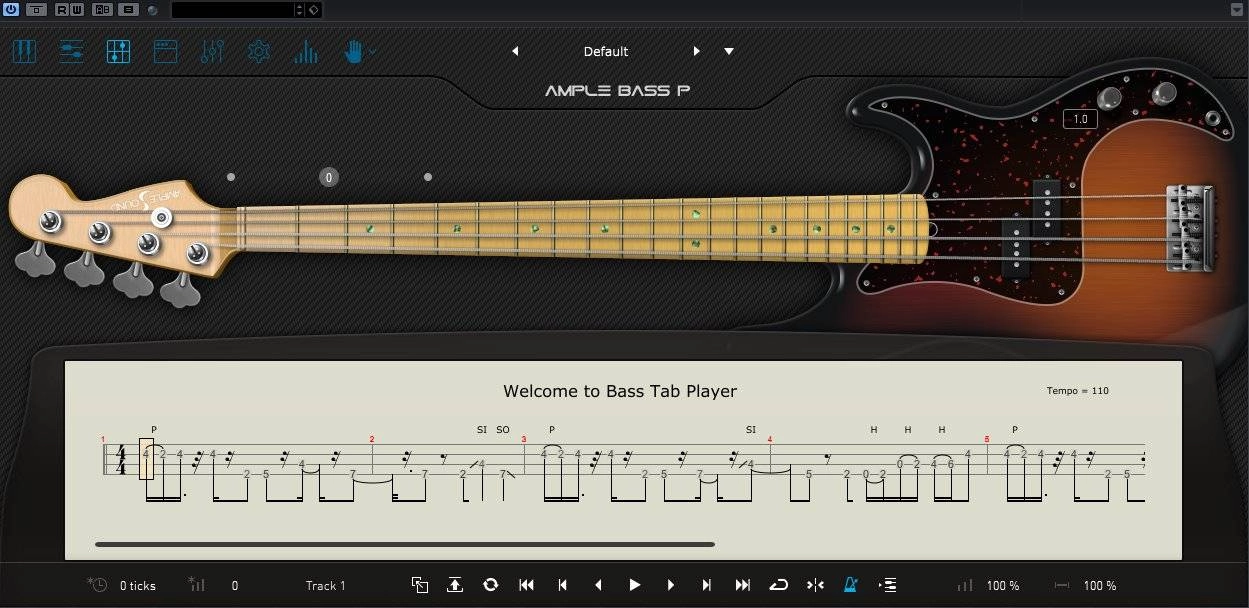This screenshot has width=1249, height=608.
Task: Toggle the plugin power bypass button
Action: 11,9
